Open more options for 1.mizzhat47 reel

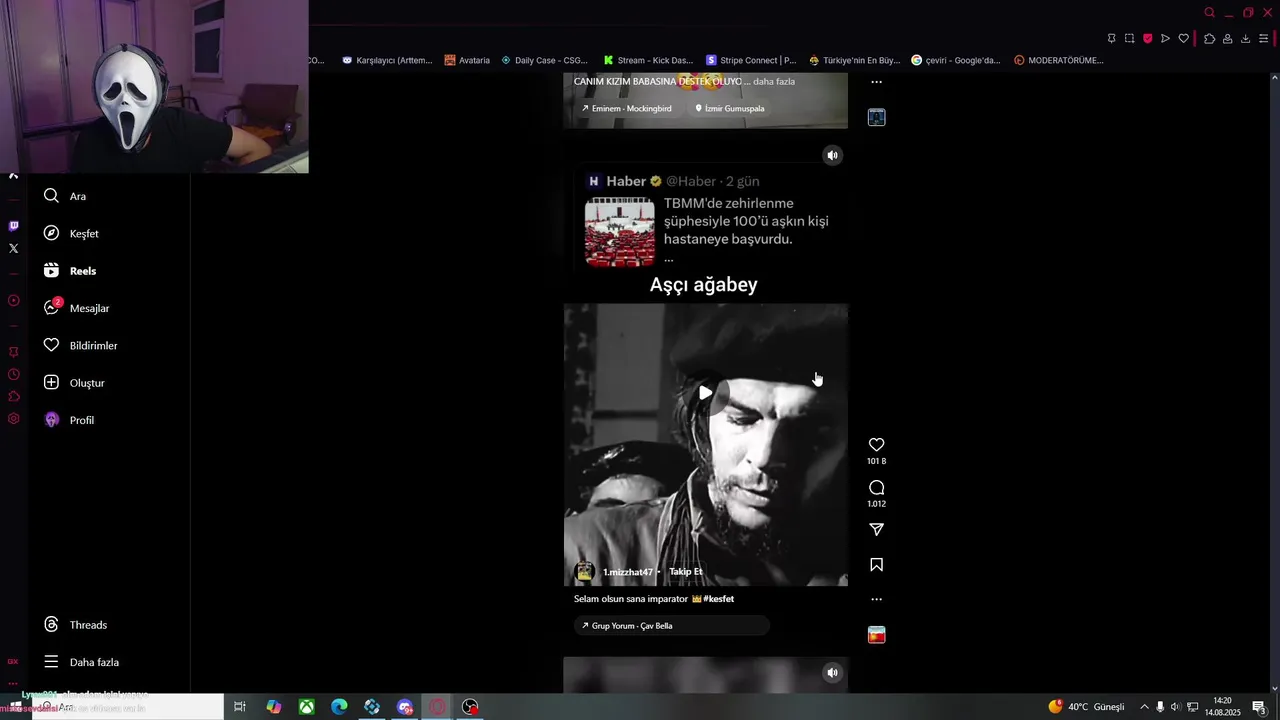click(876, 599)
